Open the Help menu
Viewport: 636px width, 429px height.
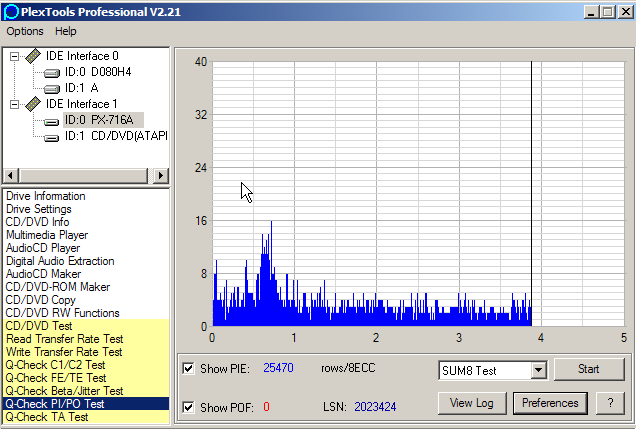[x=66, y=31]
